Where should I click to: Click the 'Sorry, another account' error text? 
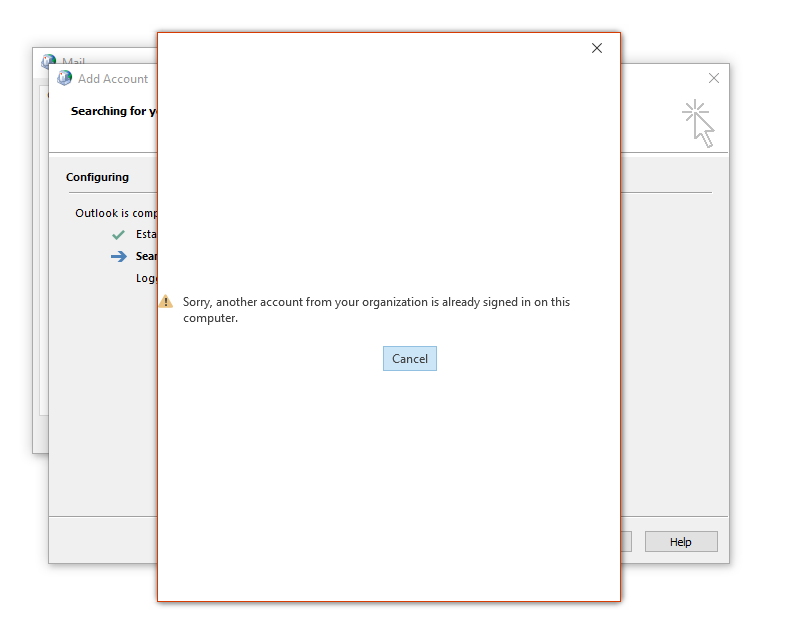pos(376,310)
